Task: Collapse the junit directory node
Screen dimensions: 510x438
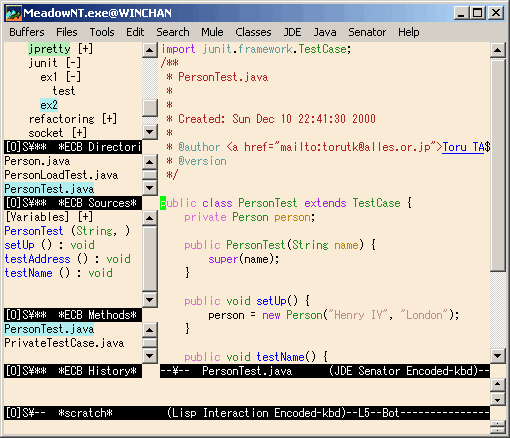Action: 73,63
